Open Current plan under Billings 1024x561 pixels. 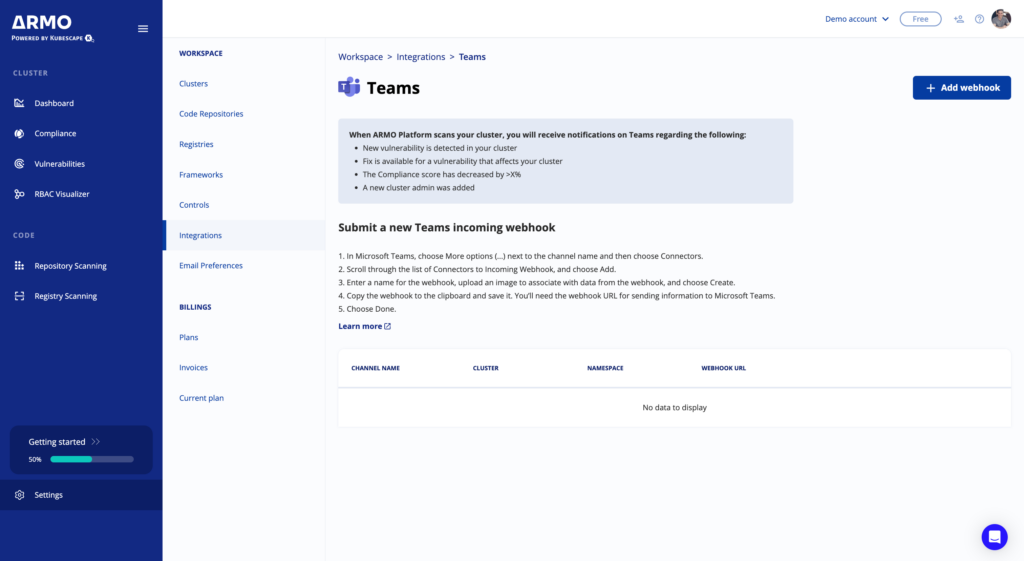point(201,398)
